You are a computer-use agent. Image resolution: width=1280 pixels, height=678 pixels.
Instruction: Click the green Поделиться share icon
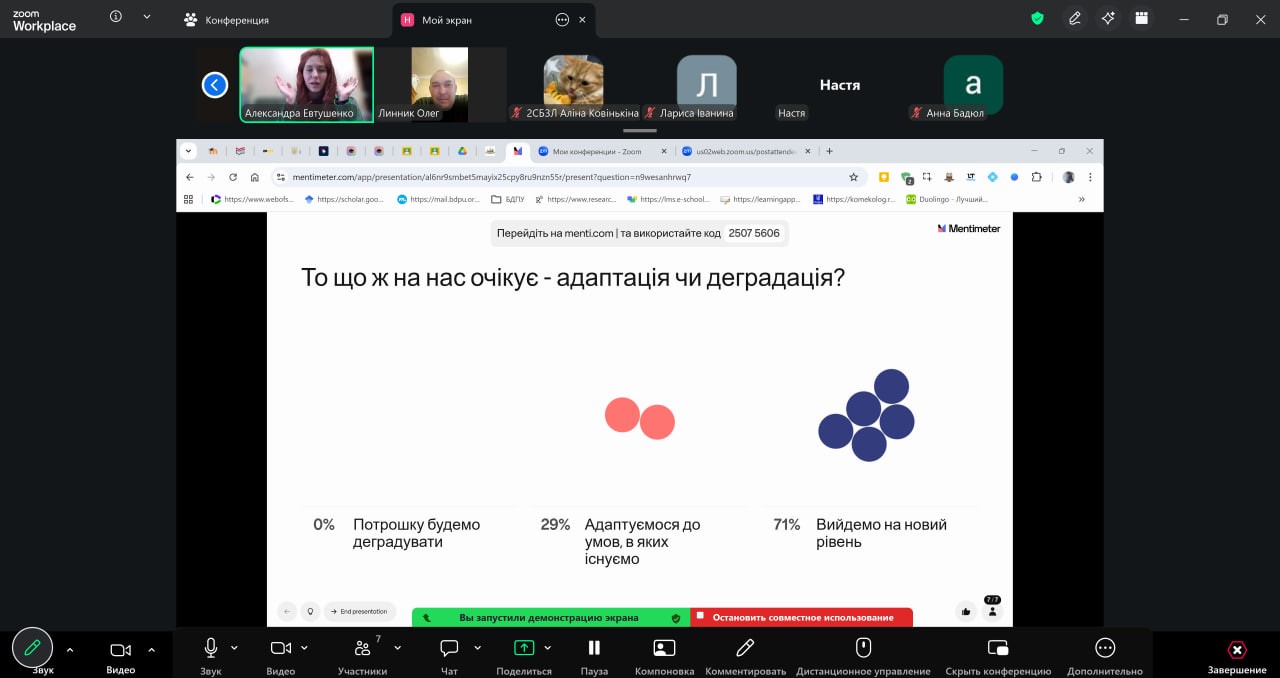(523, 648)
